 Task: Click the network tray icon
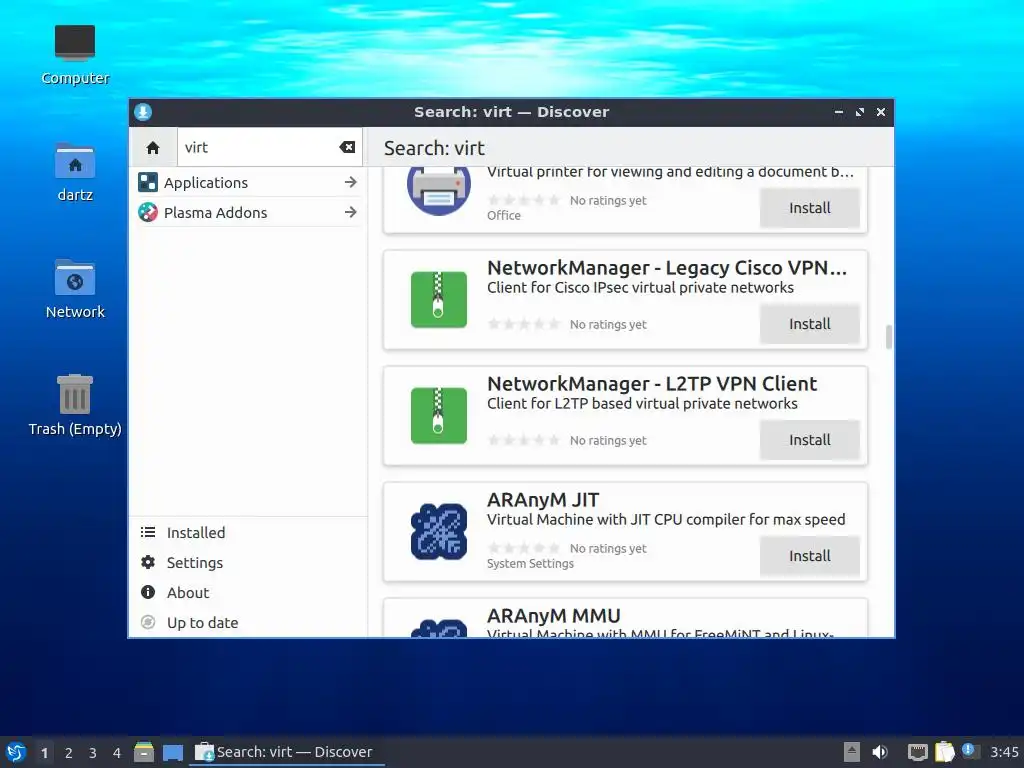918,752
